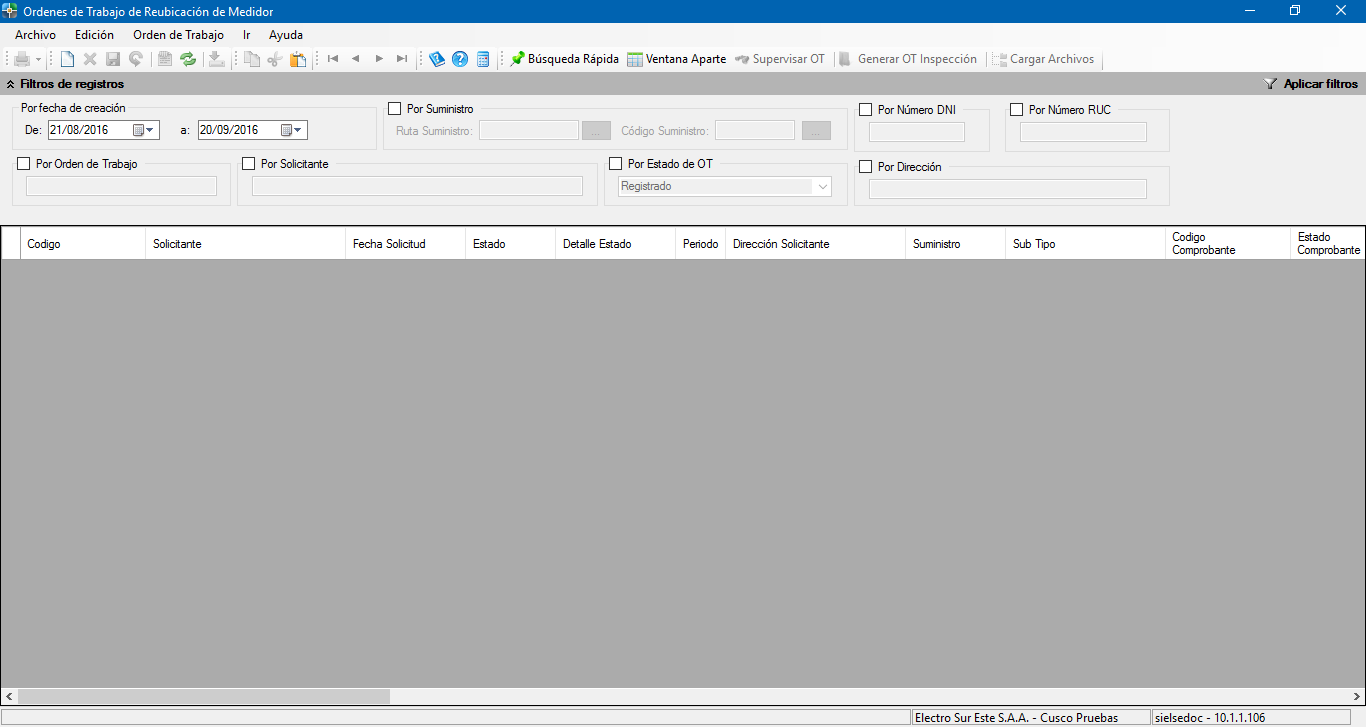Image resolution: width=1366 pixels, height=727 pixels.
Task: Sort by the Estado column header
Action: (x=510, y=244)
